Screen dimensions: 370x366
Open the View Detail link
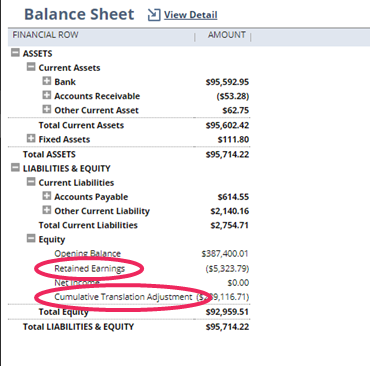tap(191, 15)
